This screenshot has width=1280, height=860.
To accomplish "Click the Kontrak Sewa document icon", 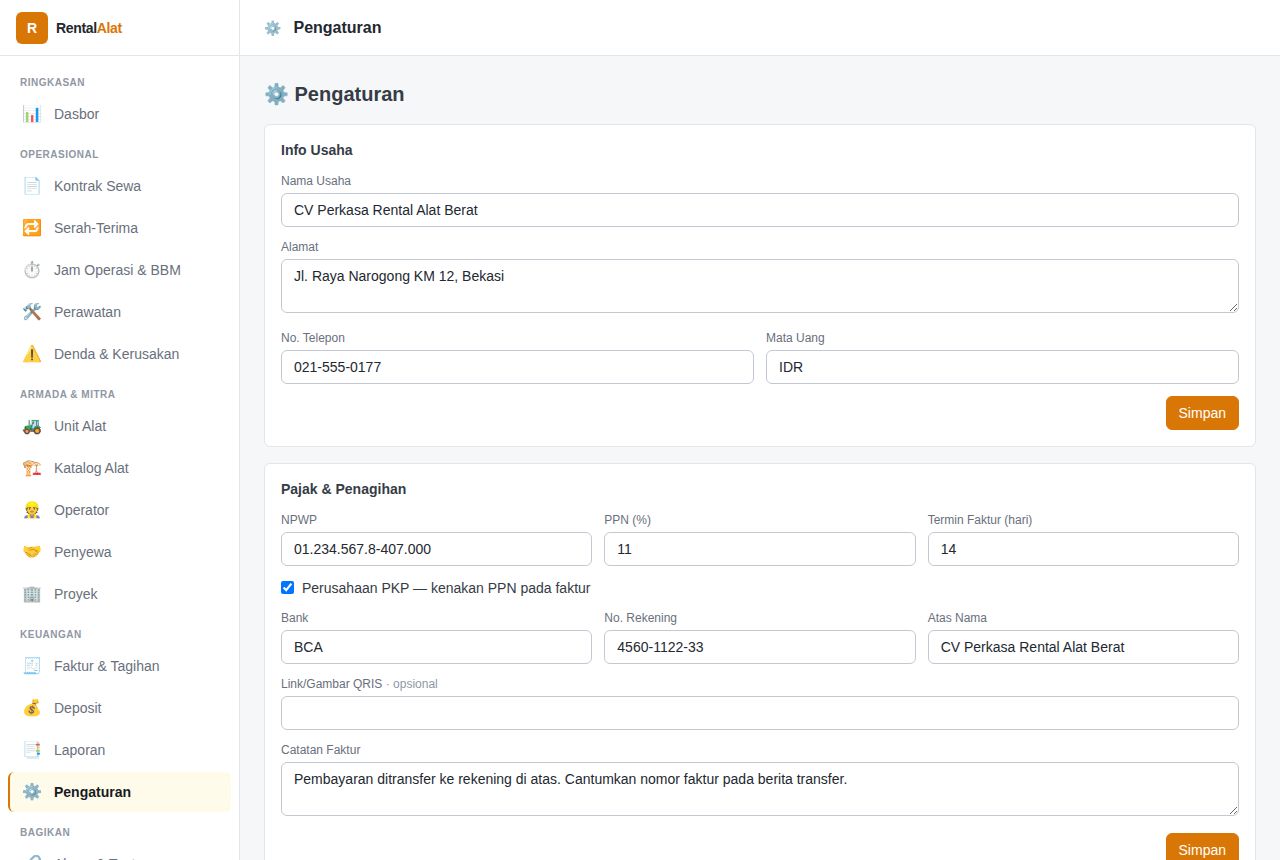I will pyautogui.click(x=32, y=186).
